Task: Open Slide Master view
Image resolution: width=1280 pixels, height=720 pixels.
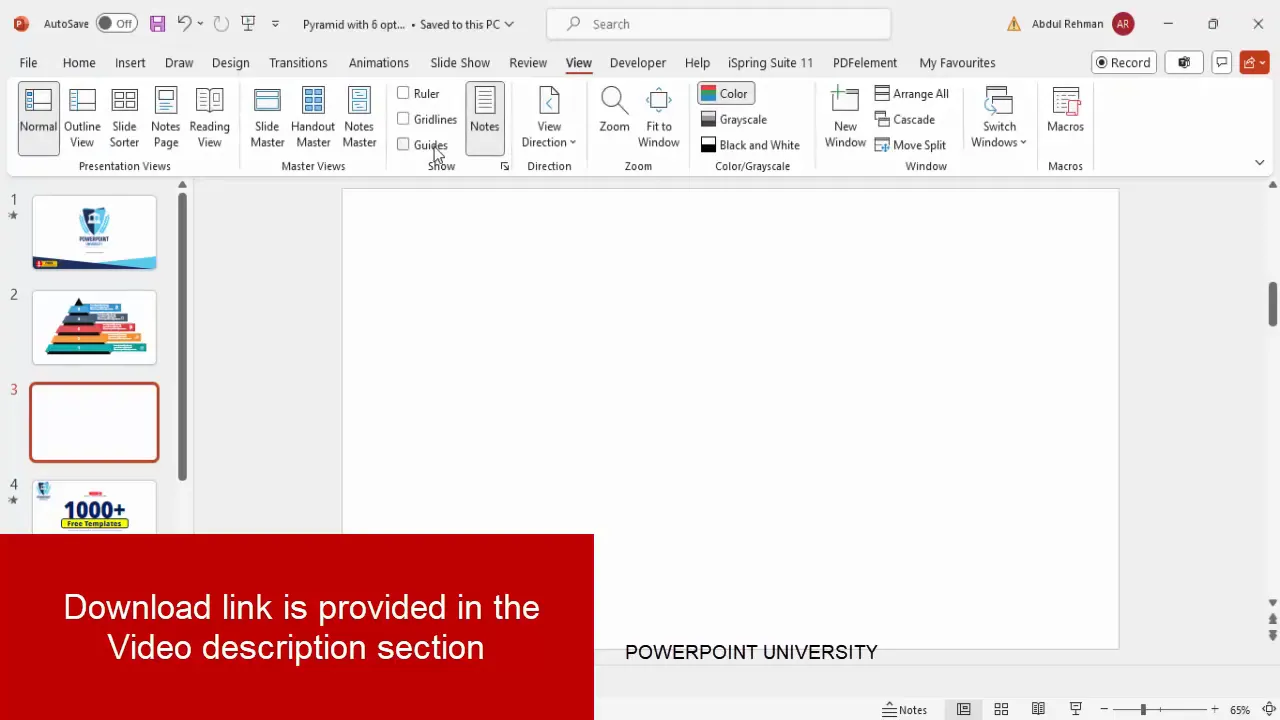Action: (267, 118)
